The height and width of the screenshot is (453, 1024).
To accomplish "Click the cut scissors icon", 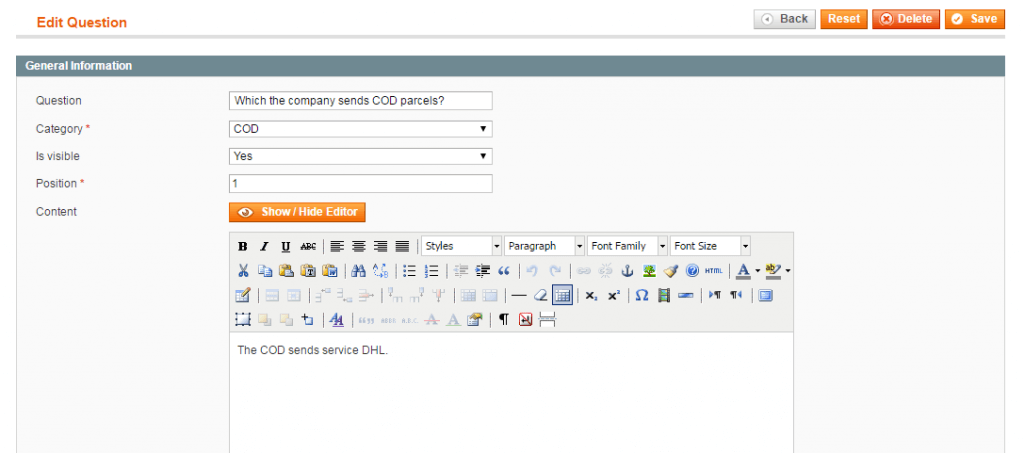I will (243, 271).
